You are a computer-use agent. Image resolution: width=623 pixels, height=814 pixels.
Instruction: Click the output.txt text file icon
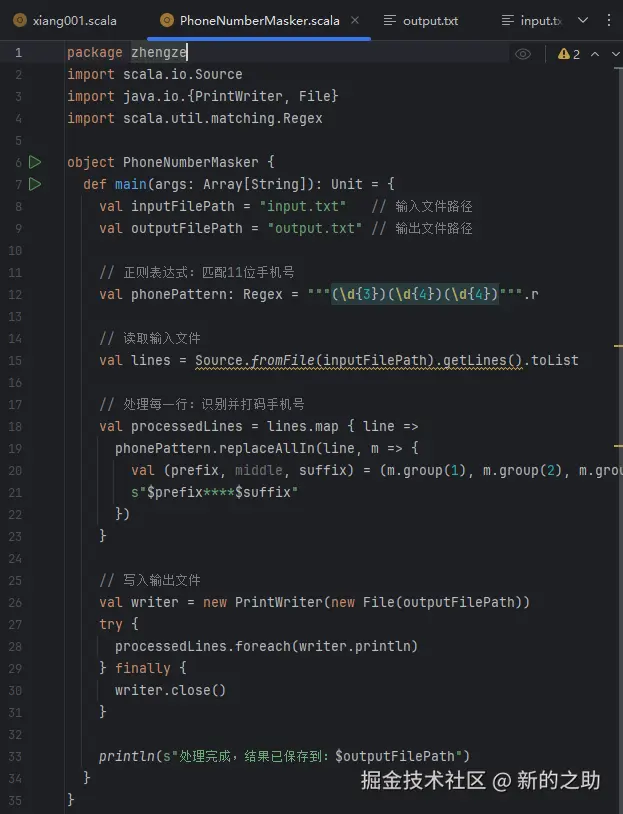click(389, 21)
